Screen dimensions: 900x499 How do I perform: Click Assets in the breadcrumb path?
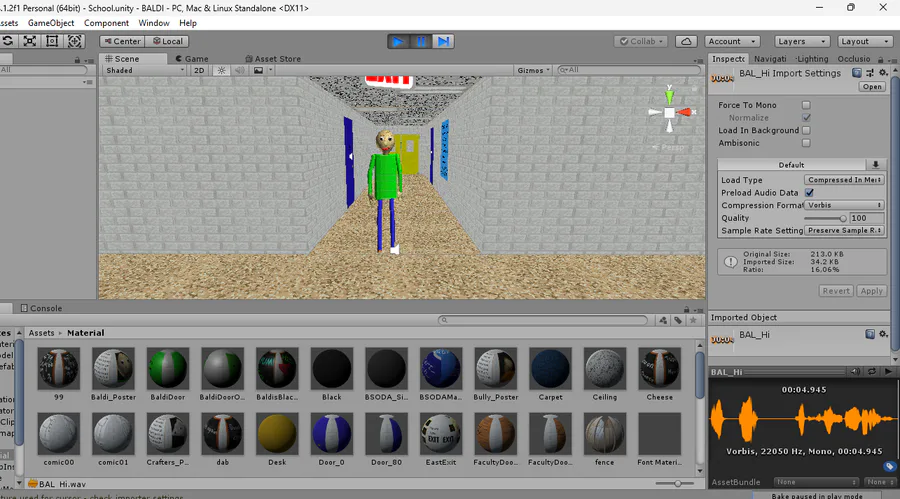tap(41, 333)
